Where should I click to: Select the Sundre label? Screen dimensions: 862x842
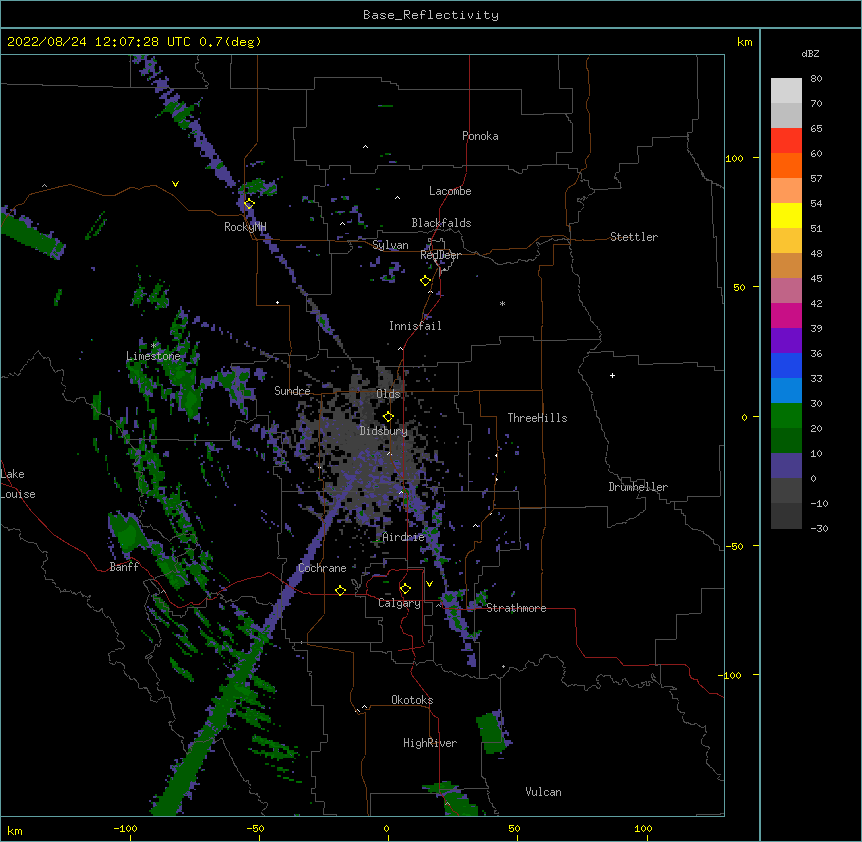pos(292,391)
